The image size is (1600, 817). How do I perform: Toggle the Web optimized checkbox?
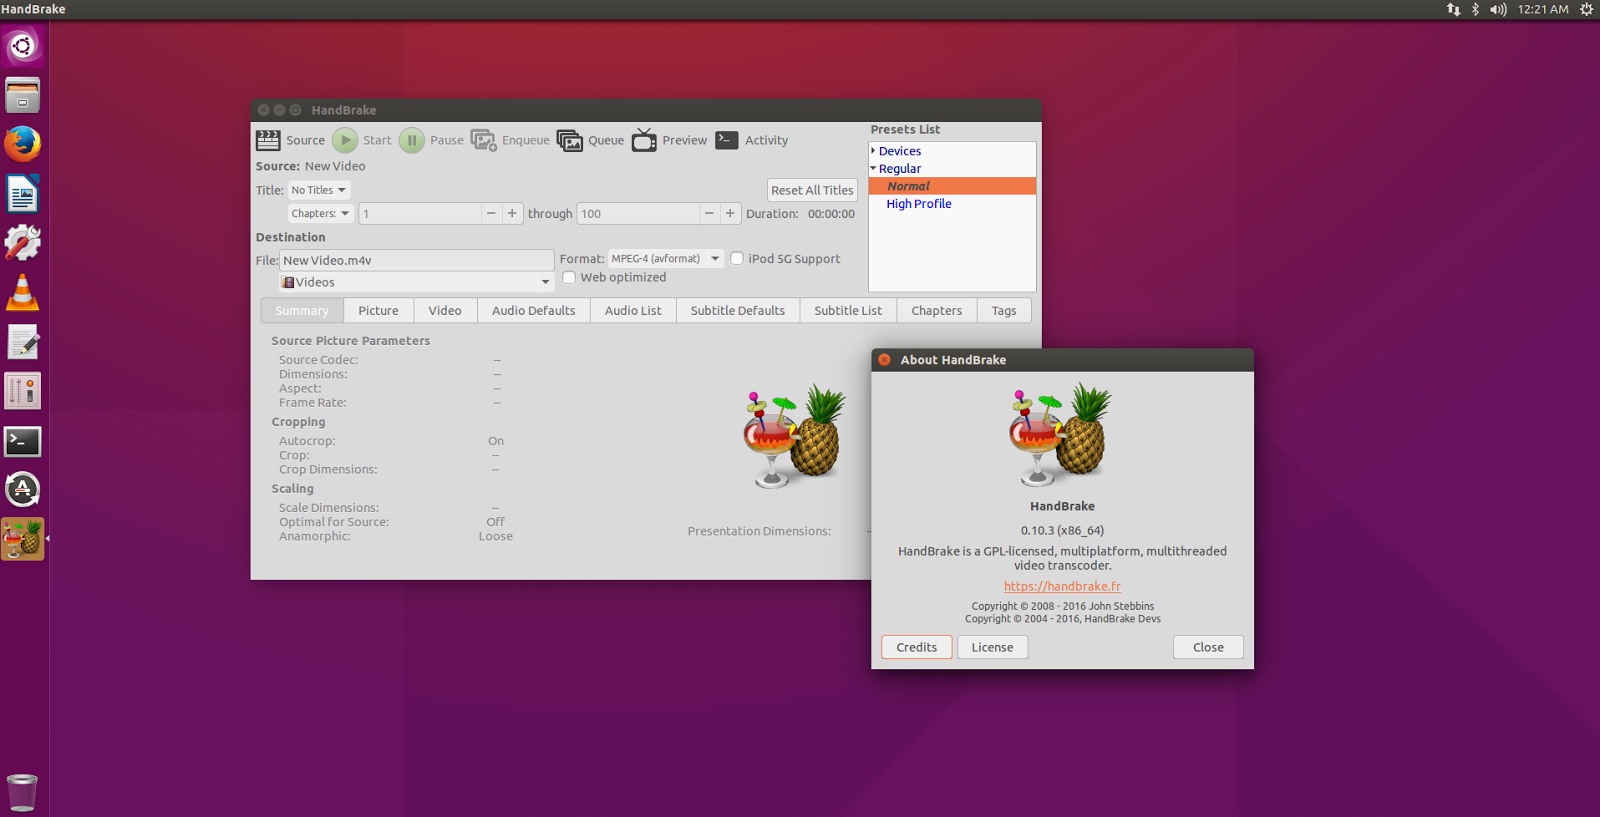click(x=569, y=277)
